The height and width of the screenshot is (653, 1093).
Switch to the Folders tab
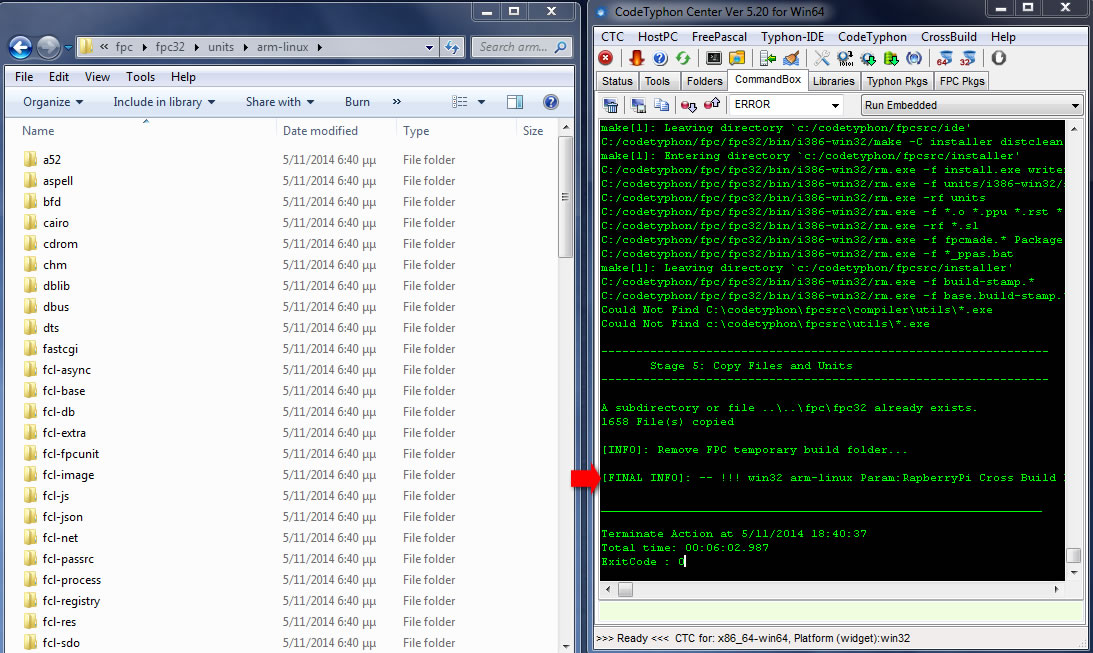704,82
